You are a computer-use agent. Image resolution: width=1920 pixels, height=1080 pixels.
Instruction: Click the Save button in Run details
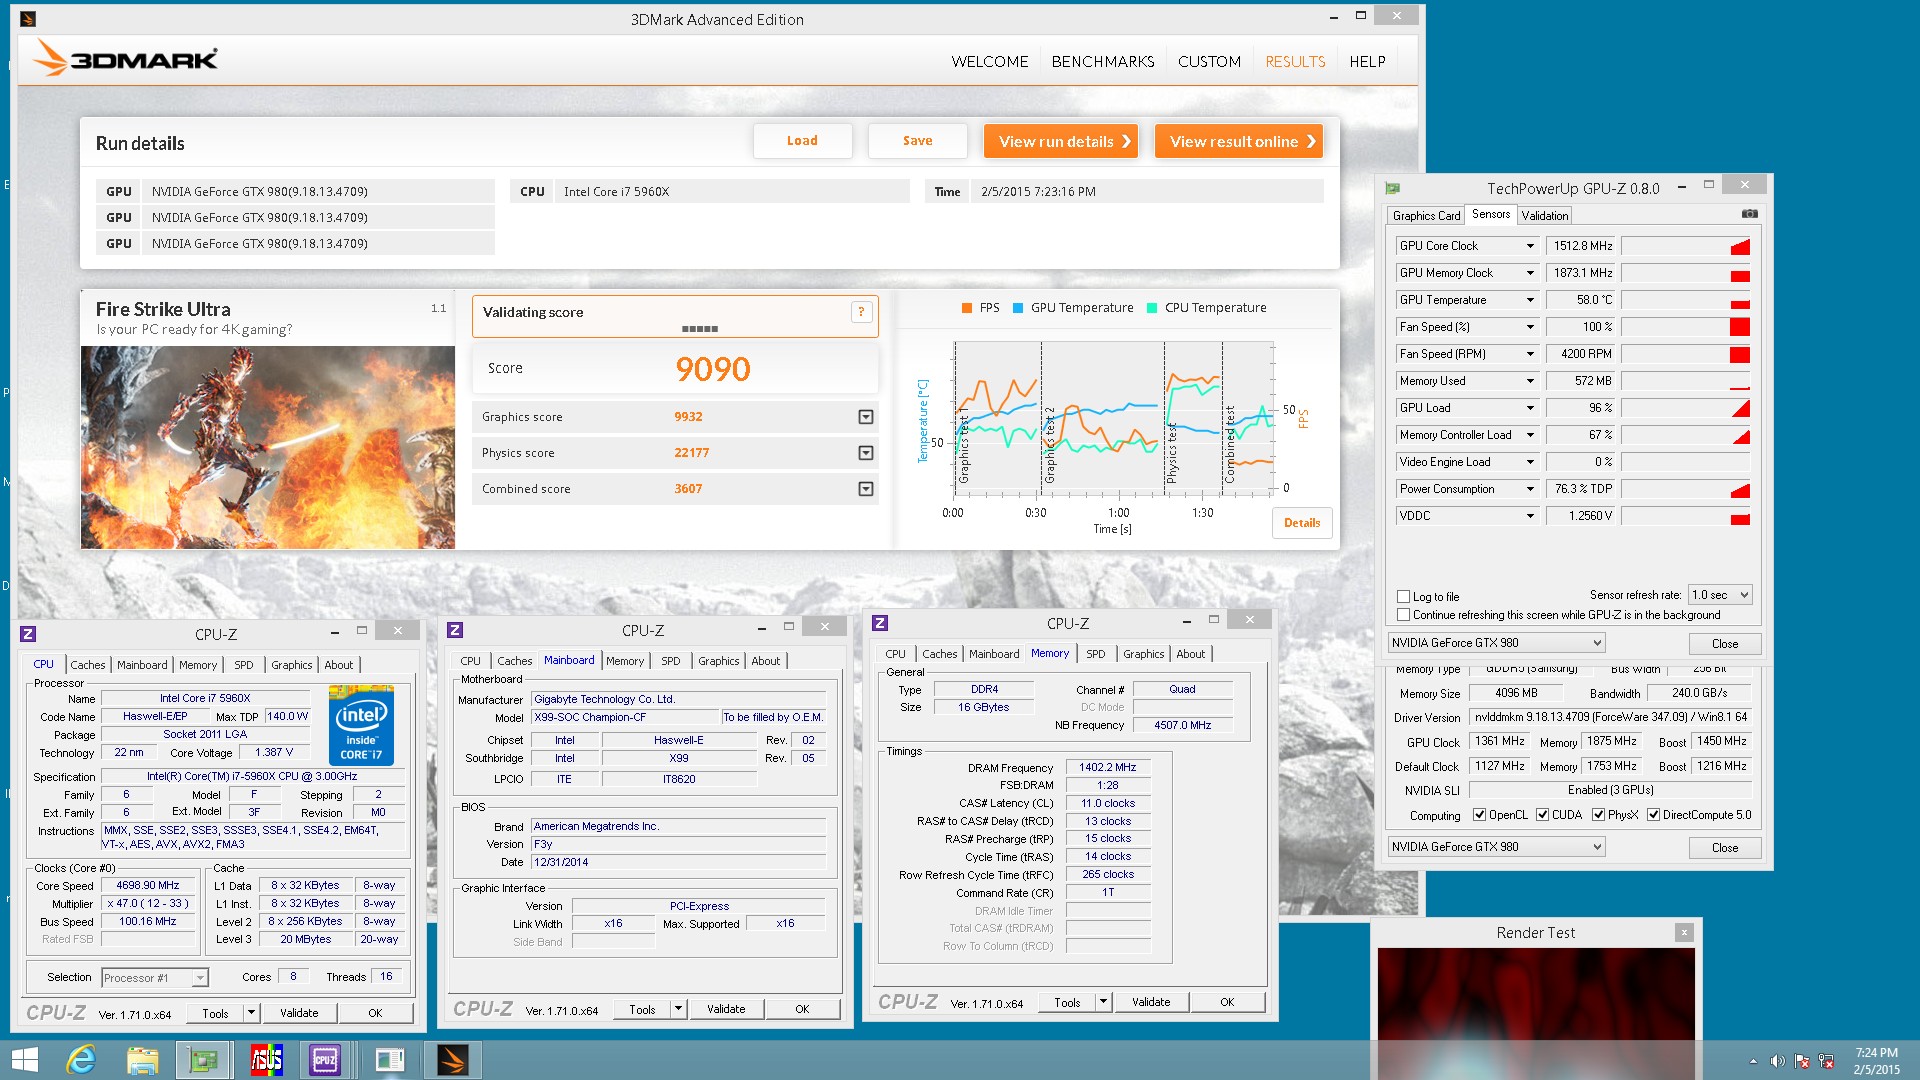pyautogui.click(x=917, y=141)
